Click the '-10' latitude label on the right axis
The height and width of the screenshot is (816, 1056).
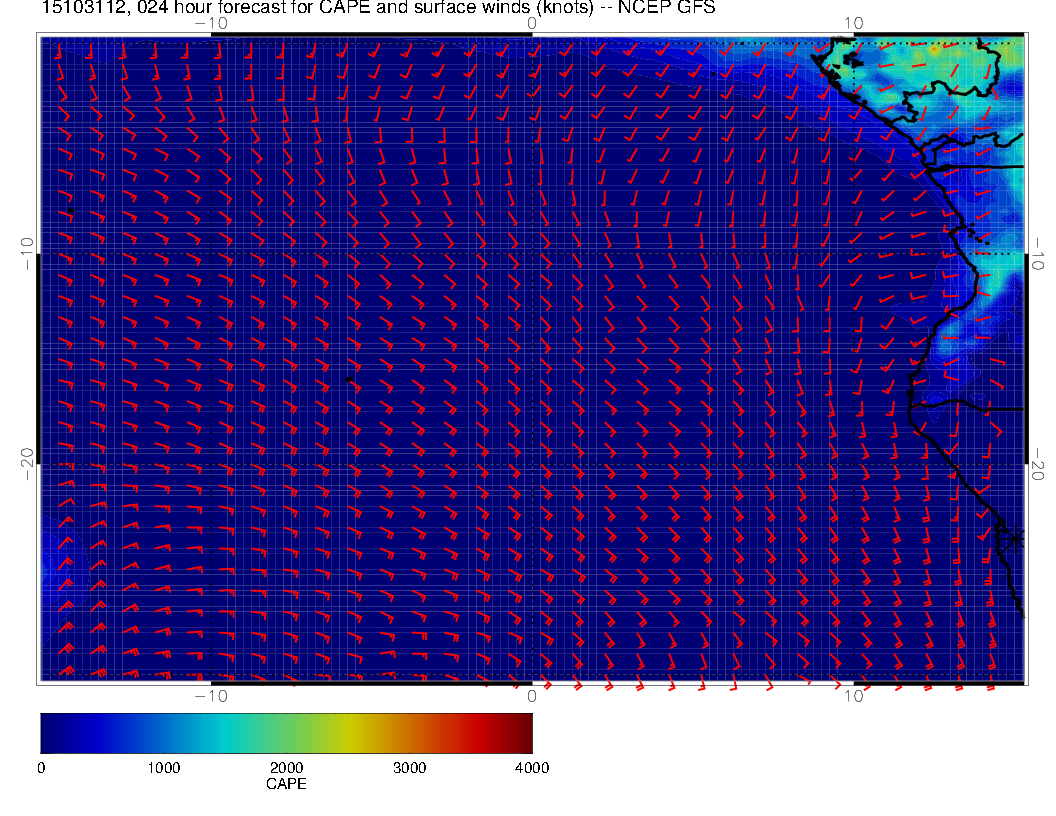point(1038,254)
